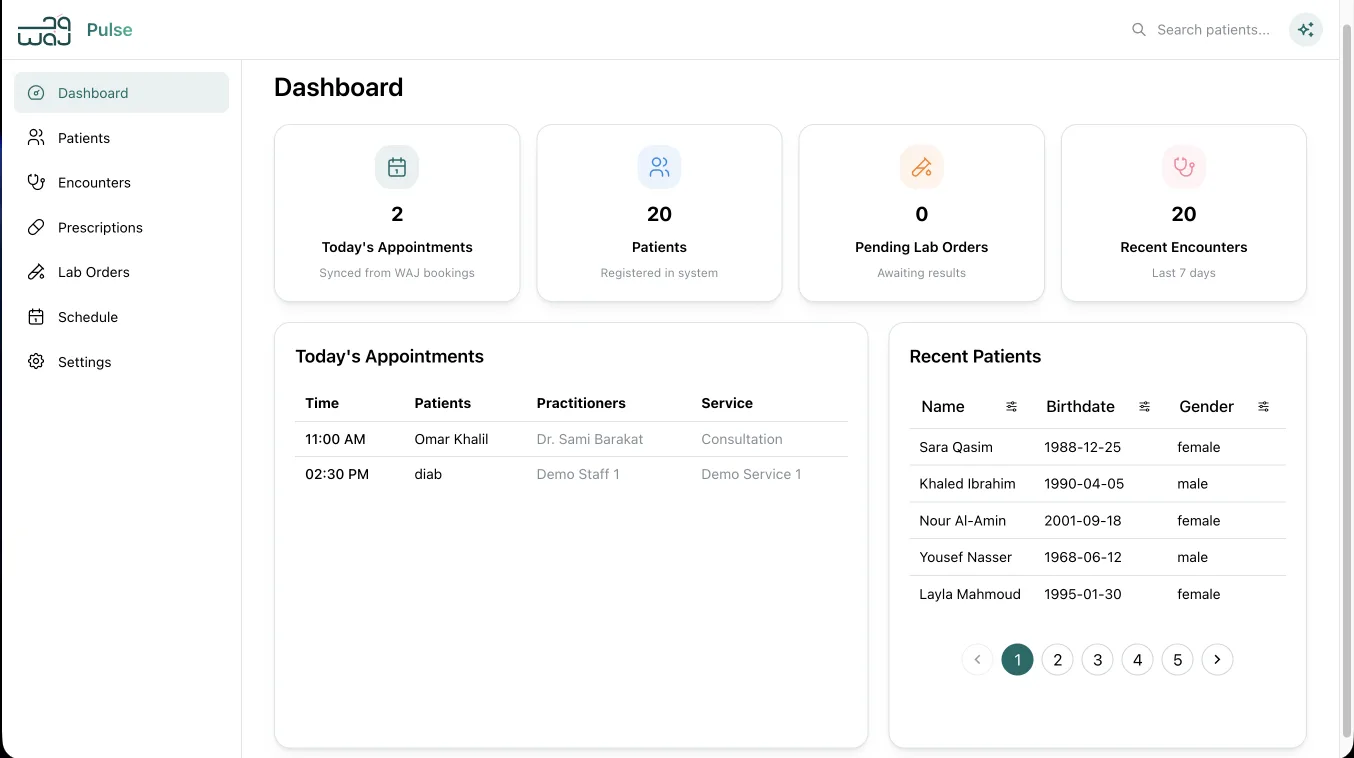Expand the next page chevron in Recent Patients

pyautogui.click(x=1217, y=659)
